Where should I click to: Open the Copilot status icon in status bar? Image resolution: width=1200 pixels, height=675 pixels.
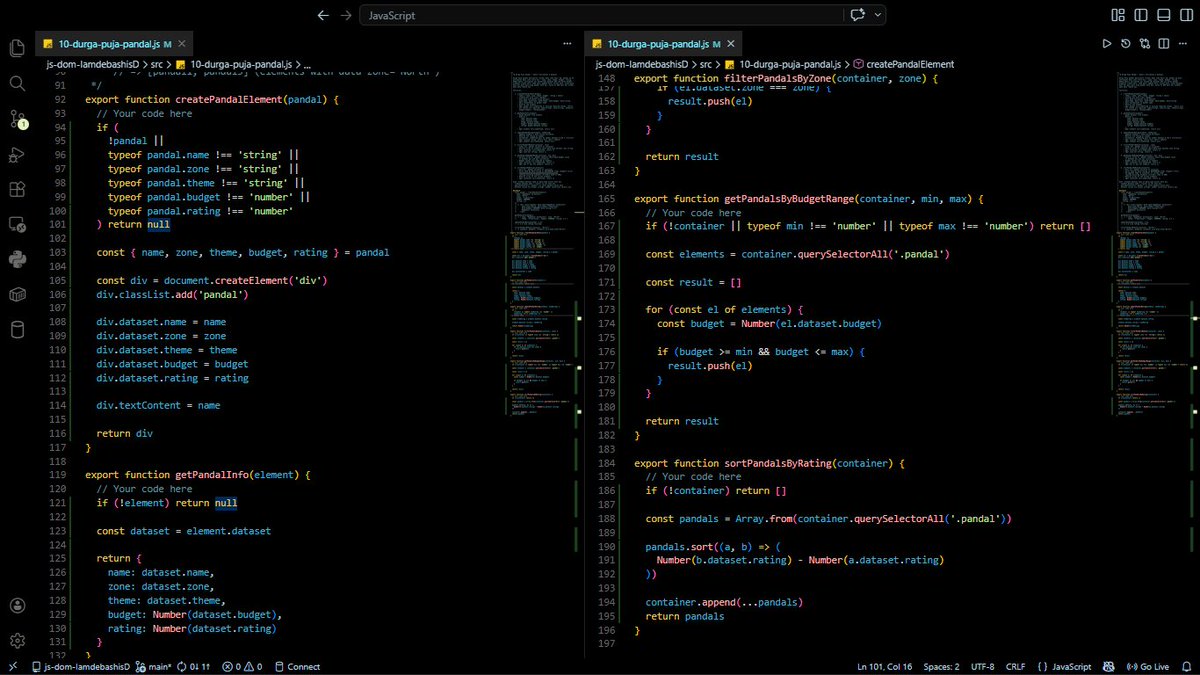(x=1109, y=666)
